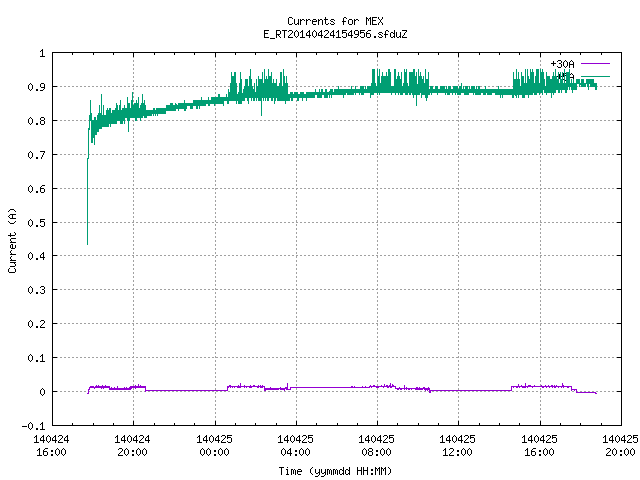Click the y-axis value '0.8'
This screenshot has width=640, height=480.
point(36,121)
